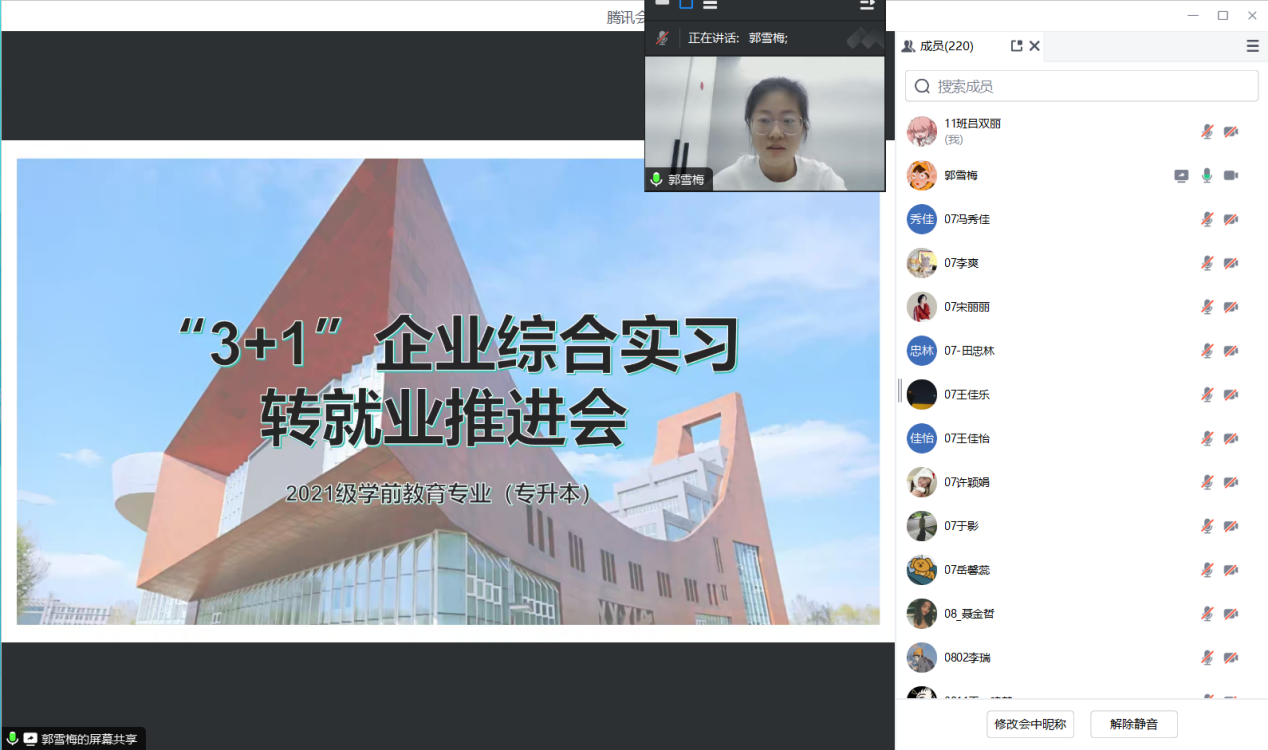
Task: Click 郭雪梅's video thumbnail
Action: click(x=765, y=122)
